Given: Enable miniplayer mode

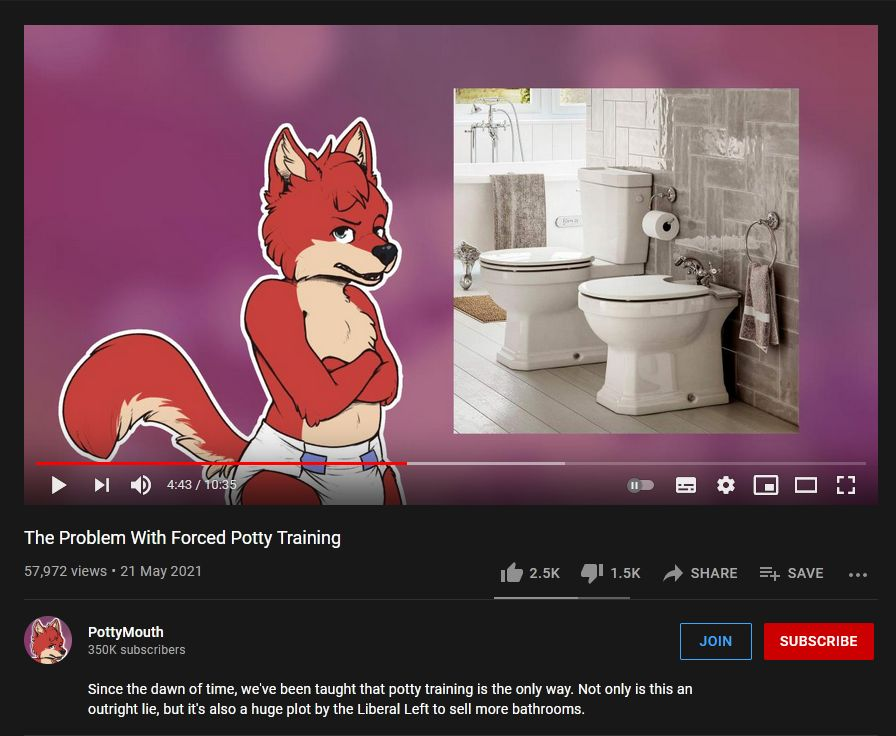Looking at the screenshot, I should click(x=766, y=485).
